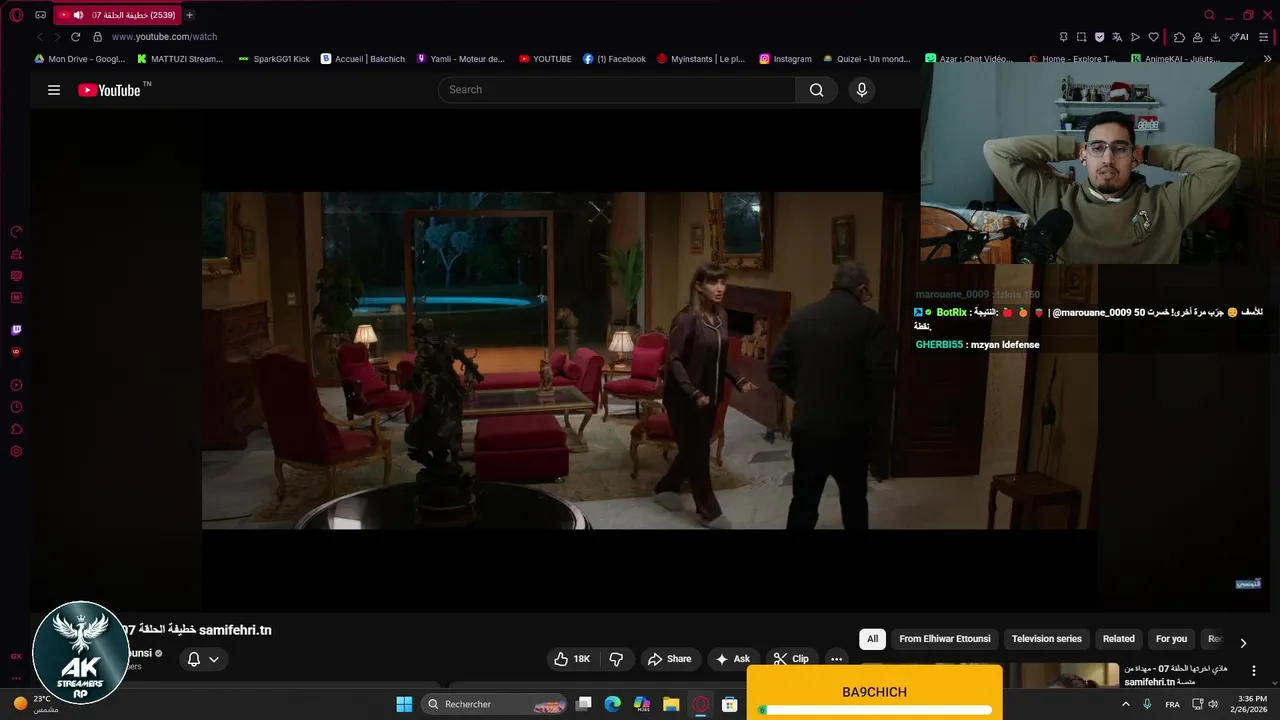Show more chips with right chevron
Image resolution: width=1280 pixels, height=720 pixels.
point(1243,643)
